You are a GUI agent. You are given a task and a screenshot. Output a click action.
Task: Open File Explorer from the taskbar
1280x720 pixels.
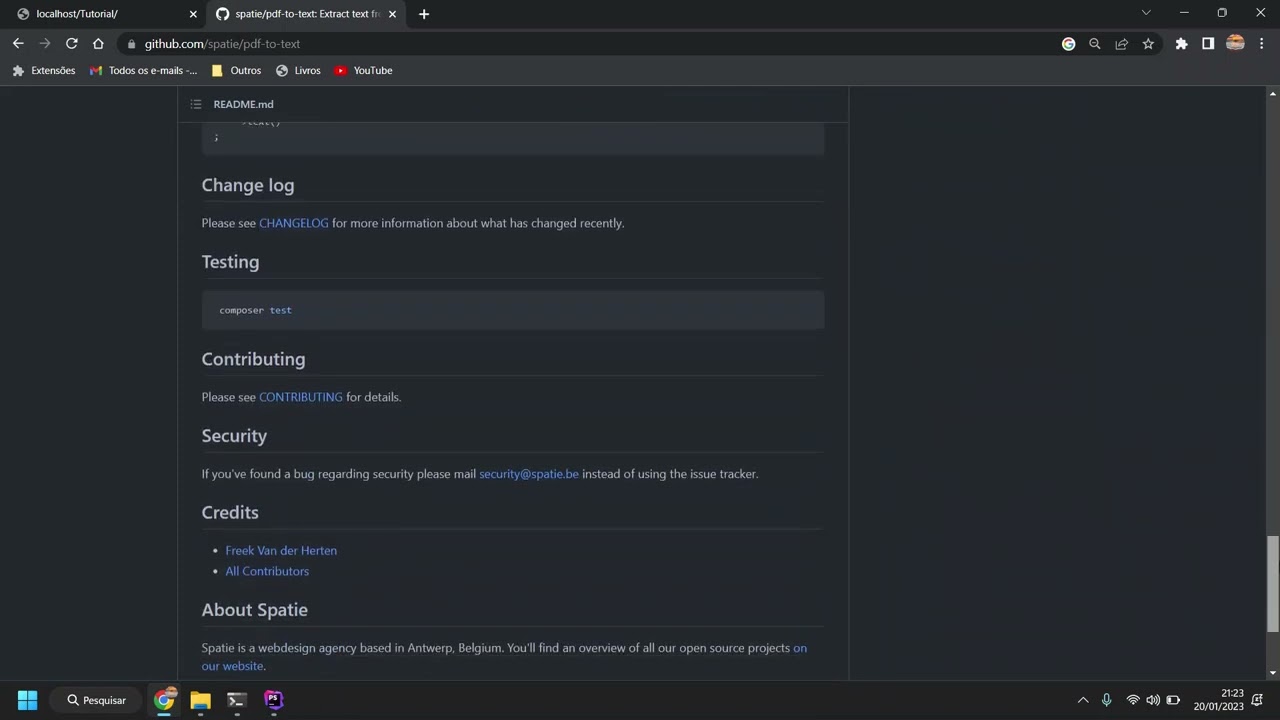(200, 700)
